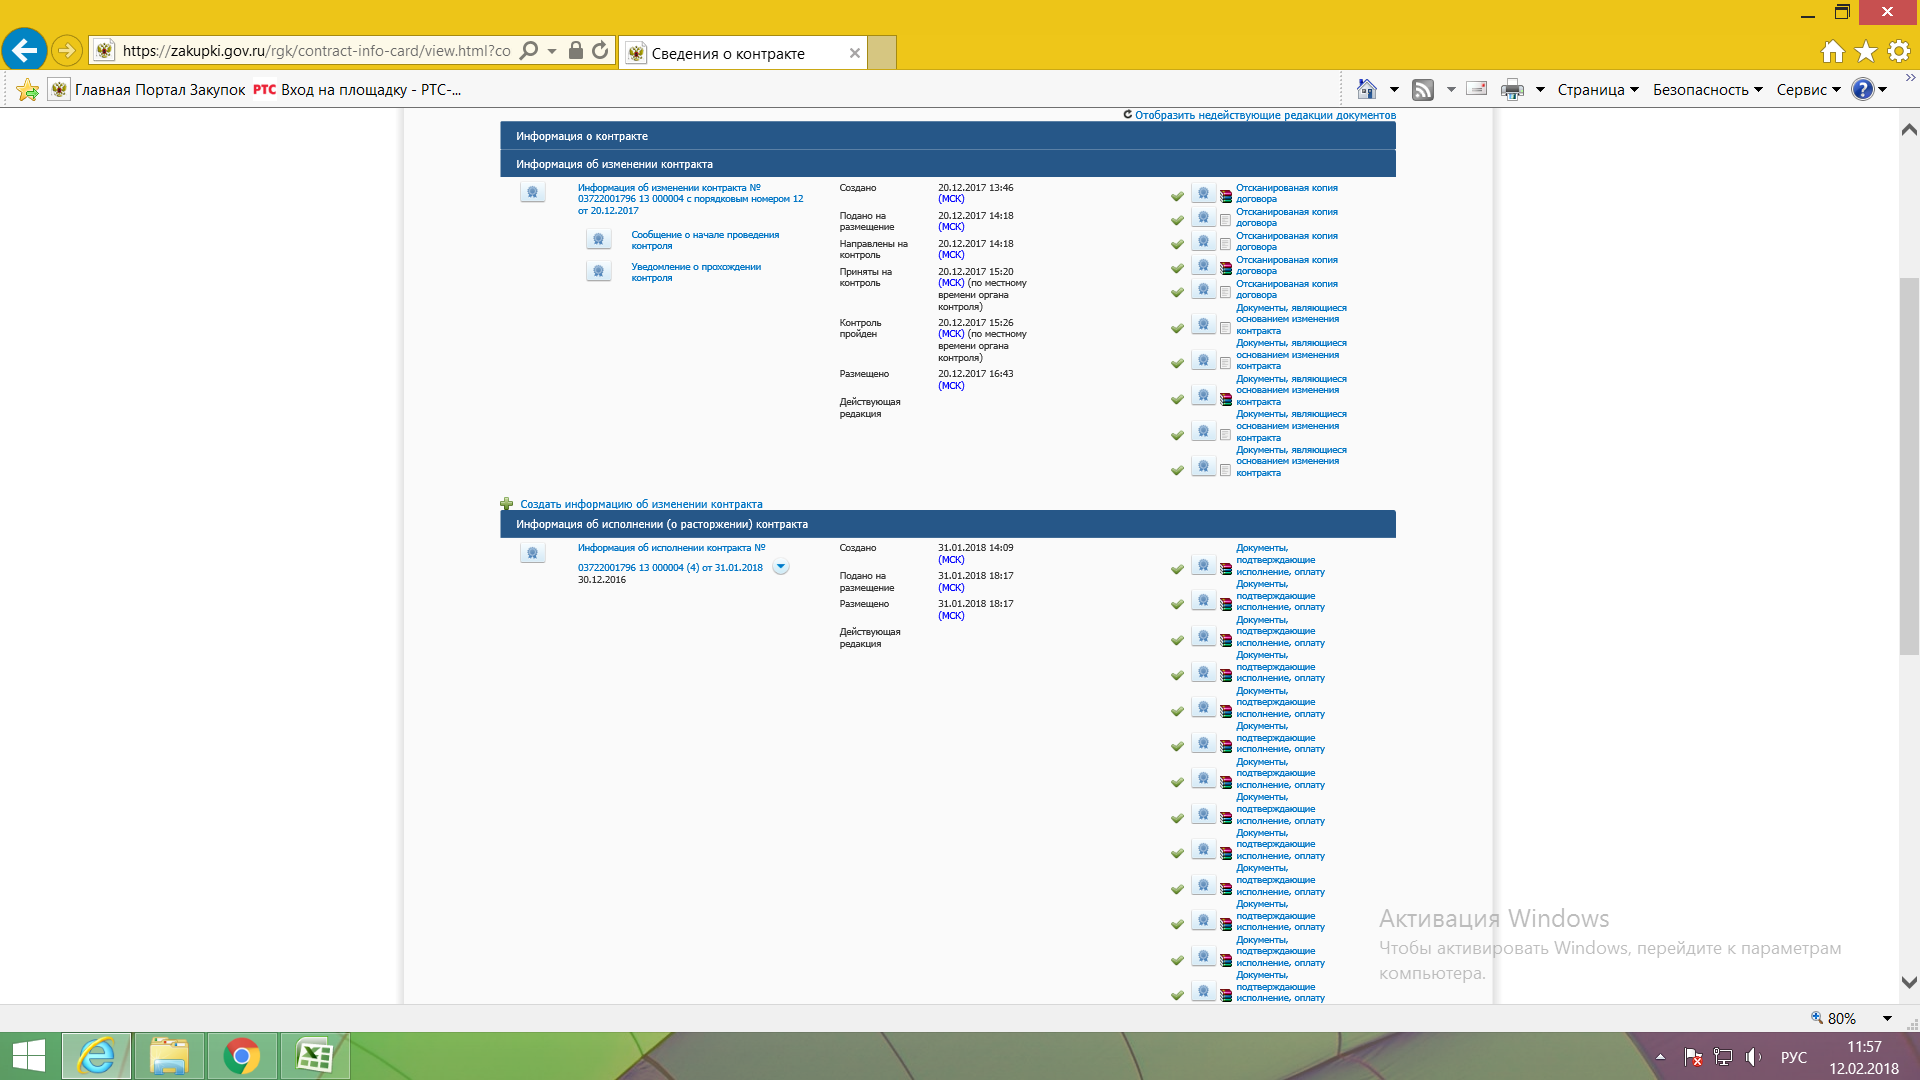The image size is (1920, 1080).
Task: Click 'Создать информацию об изменении контракта' link
Action: 641,504
